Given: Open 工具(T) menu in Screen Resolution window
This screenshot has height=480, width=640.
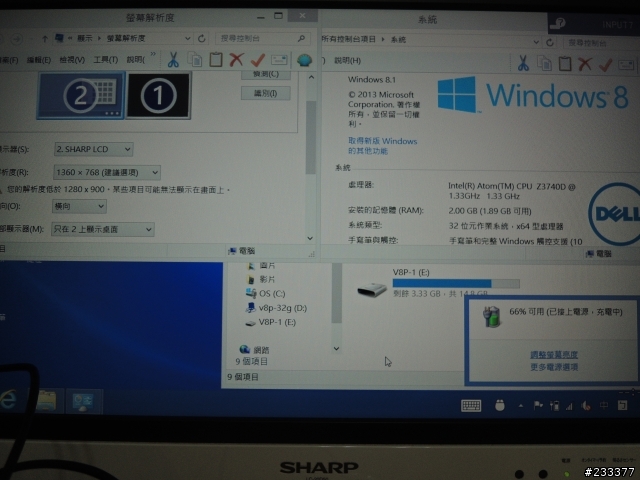Looking at the screenshot, I should 106,60.
